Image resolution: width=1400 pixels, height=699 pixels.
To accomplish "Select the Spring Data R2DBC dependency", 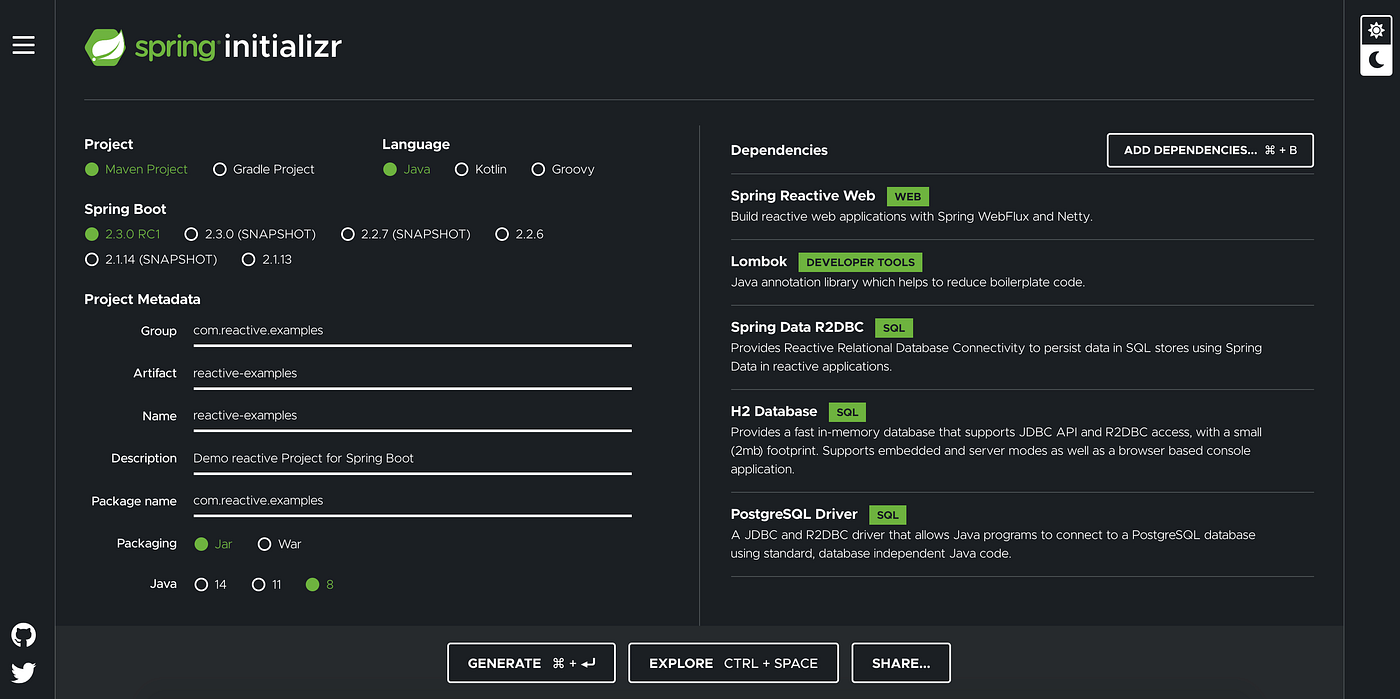I will [x=1022, y=347].
